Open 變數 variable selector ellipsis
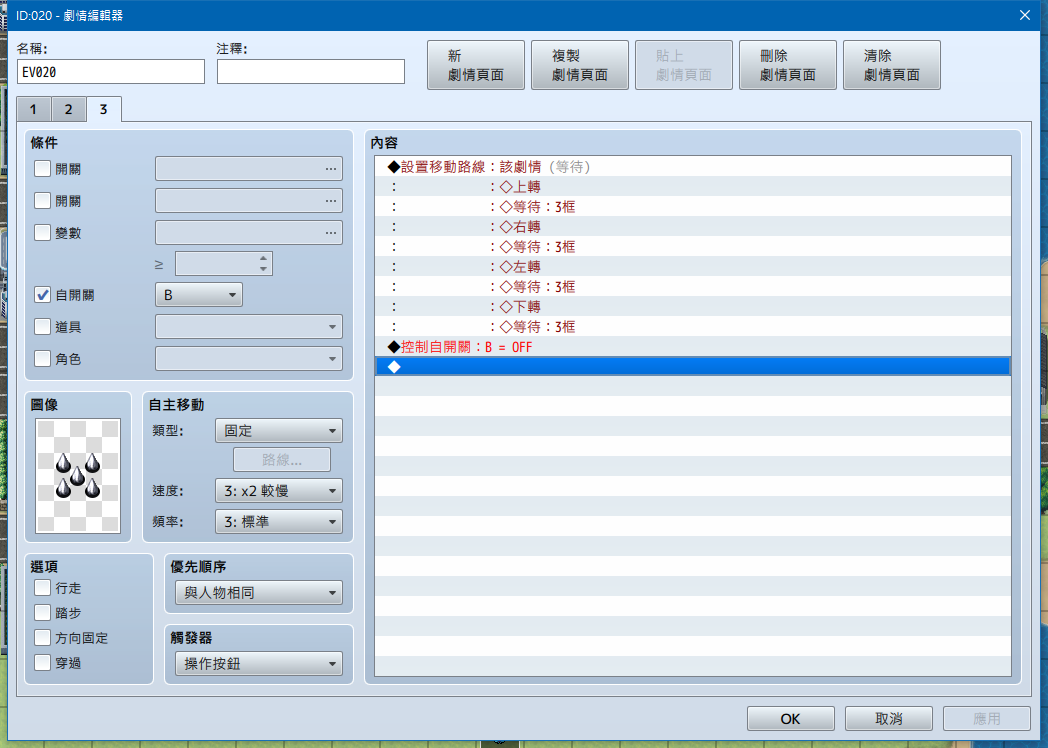 pos(331,233)
